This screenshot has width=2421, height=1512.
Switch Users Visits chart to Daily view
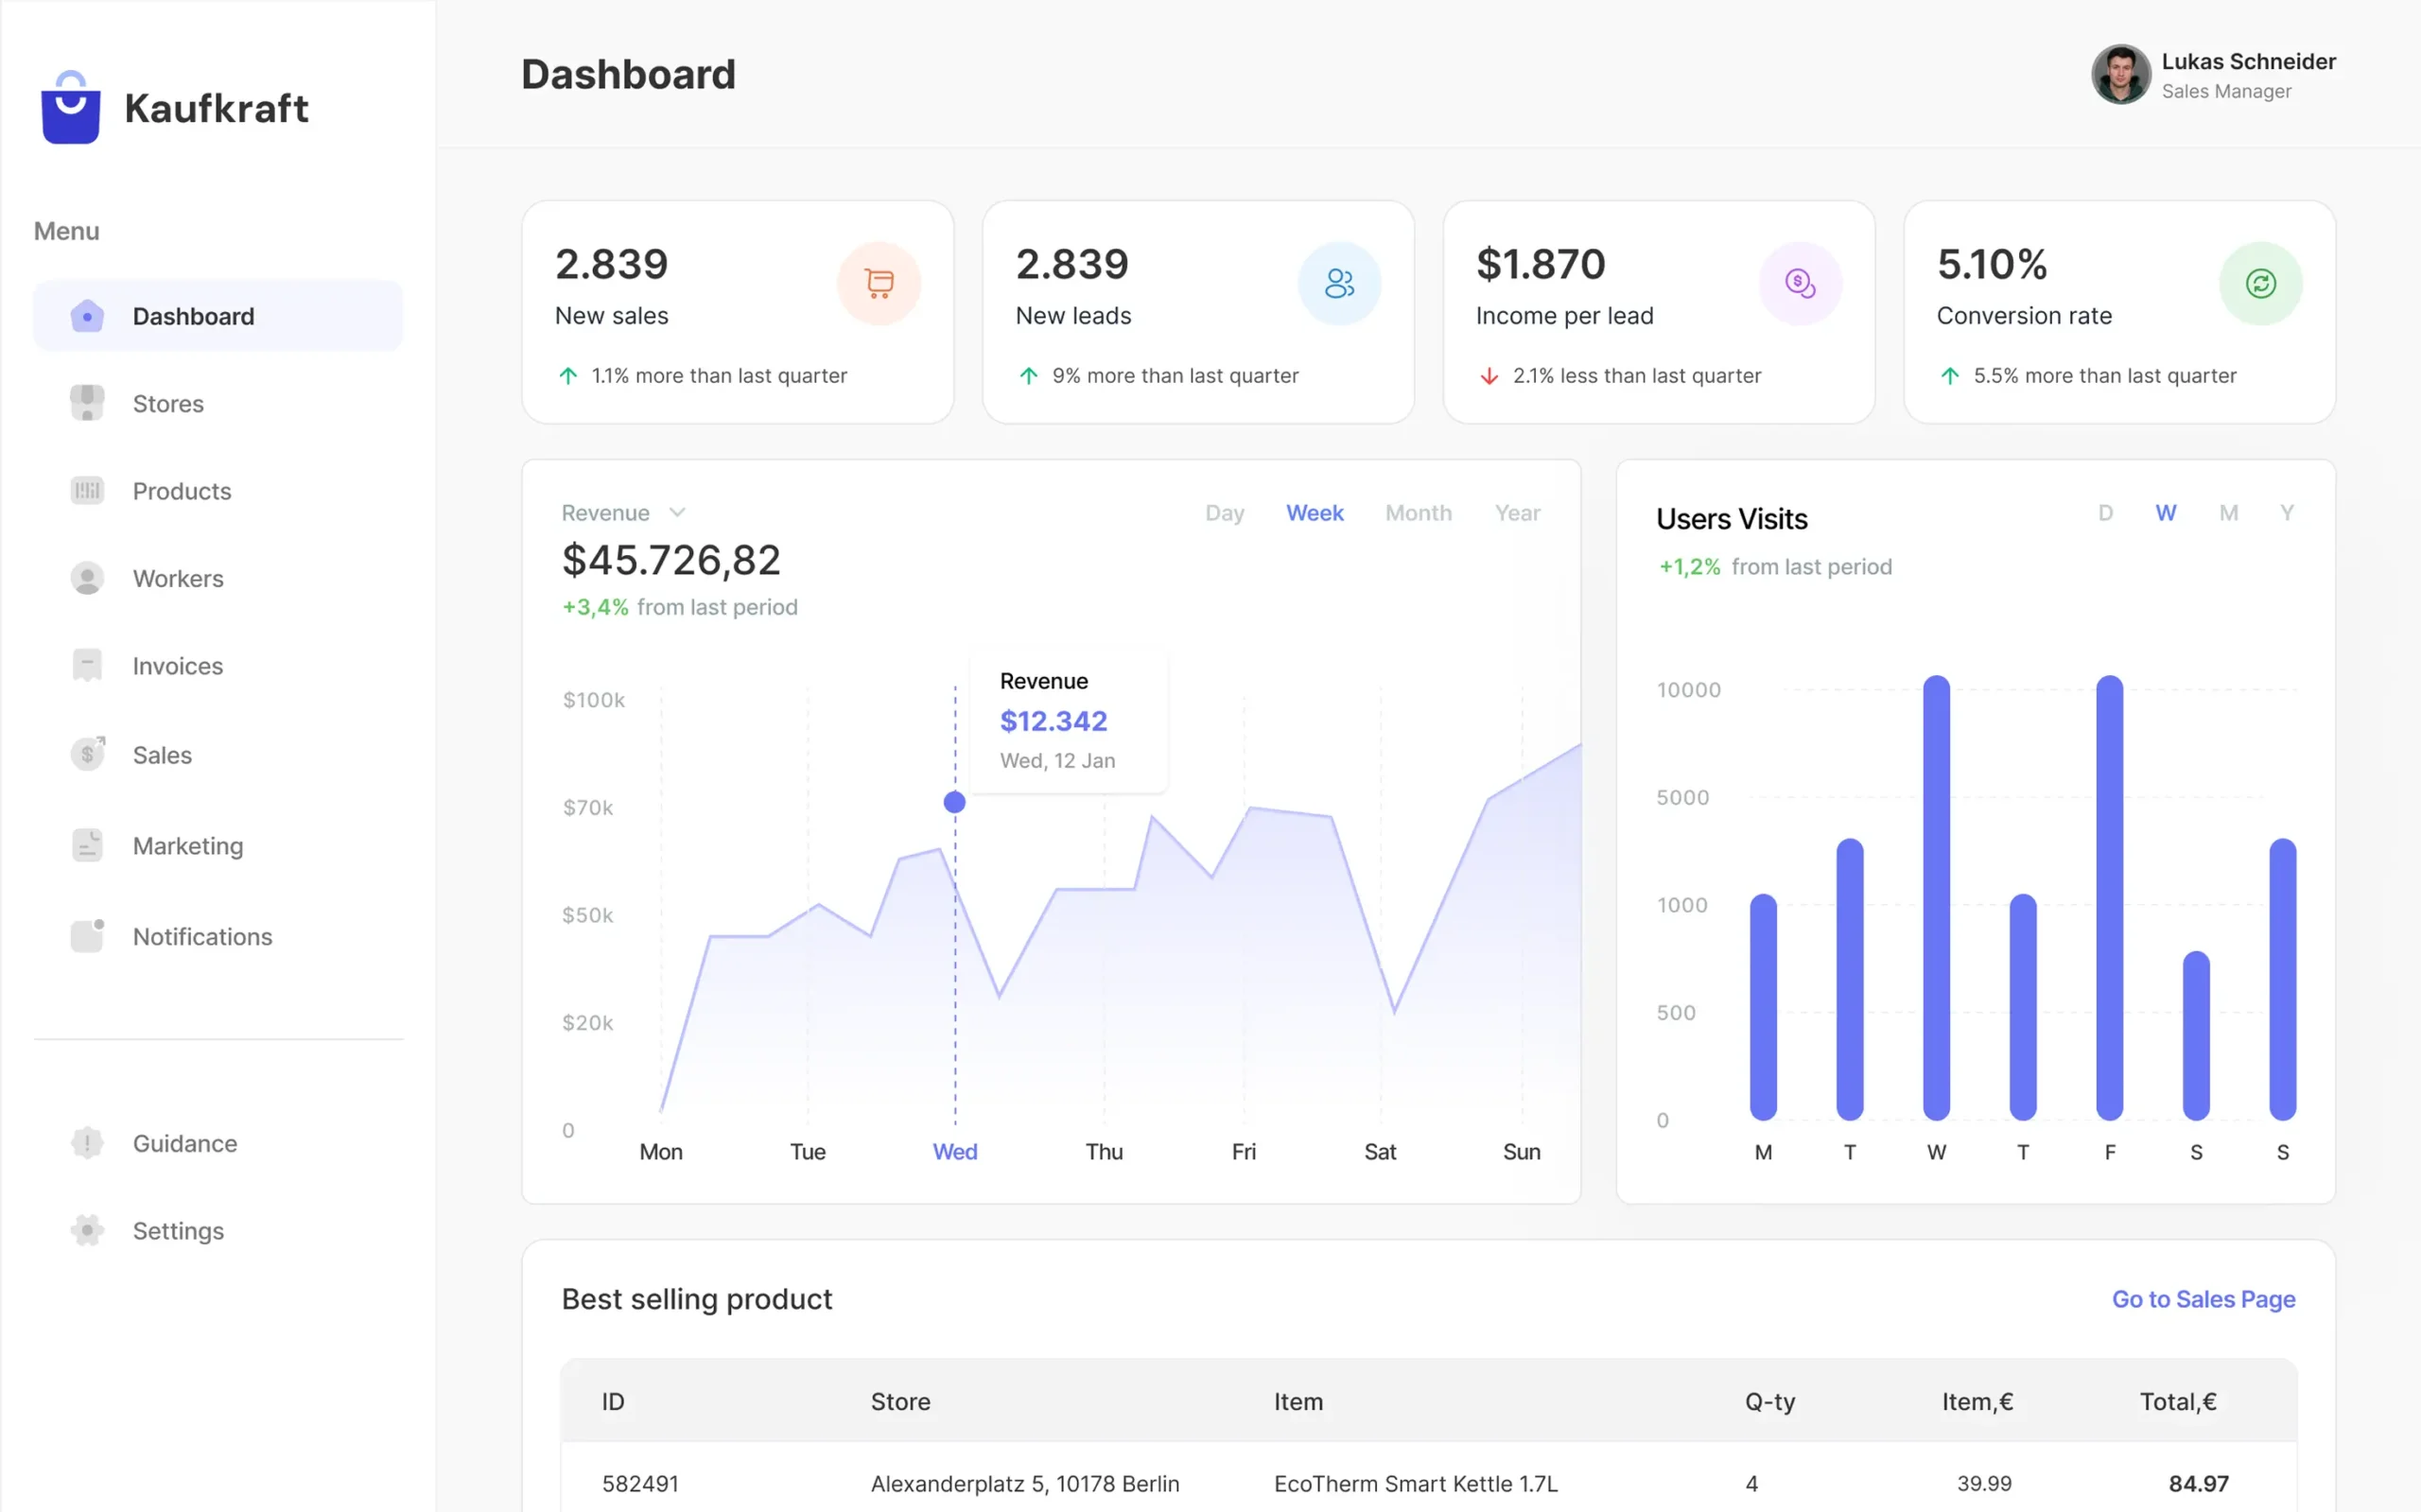(2106, 512)
